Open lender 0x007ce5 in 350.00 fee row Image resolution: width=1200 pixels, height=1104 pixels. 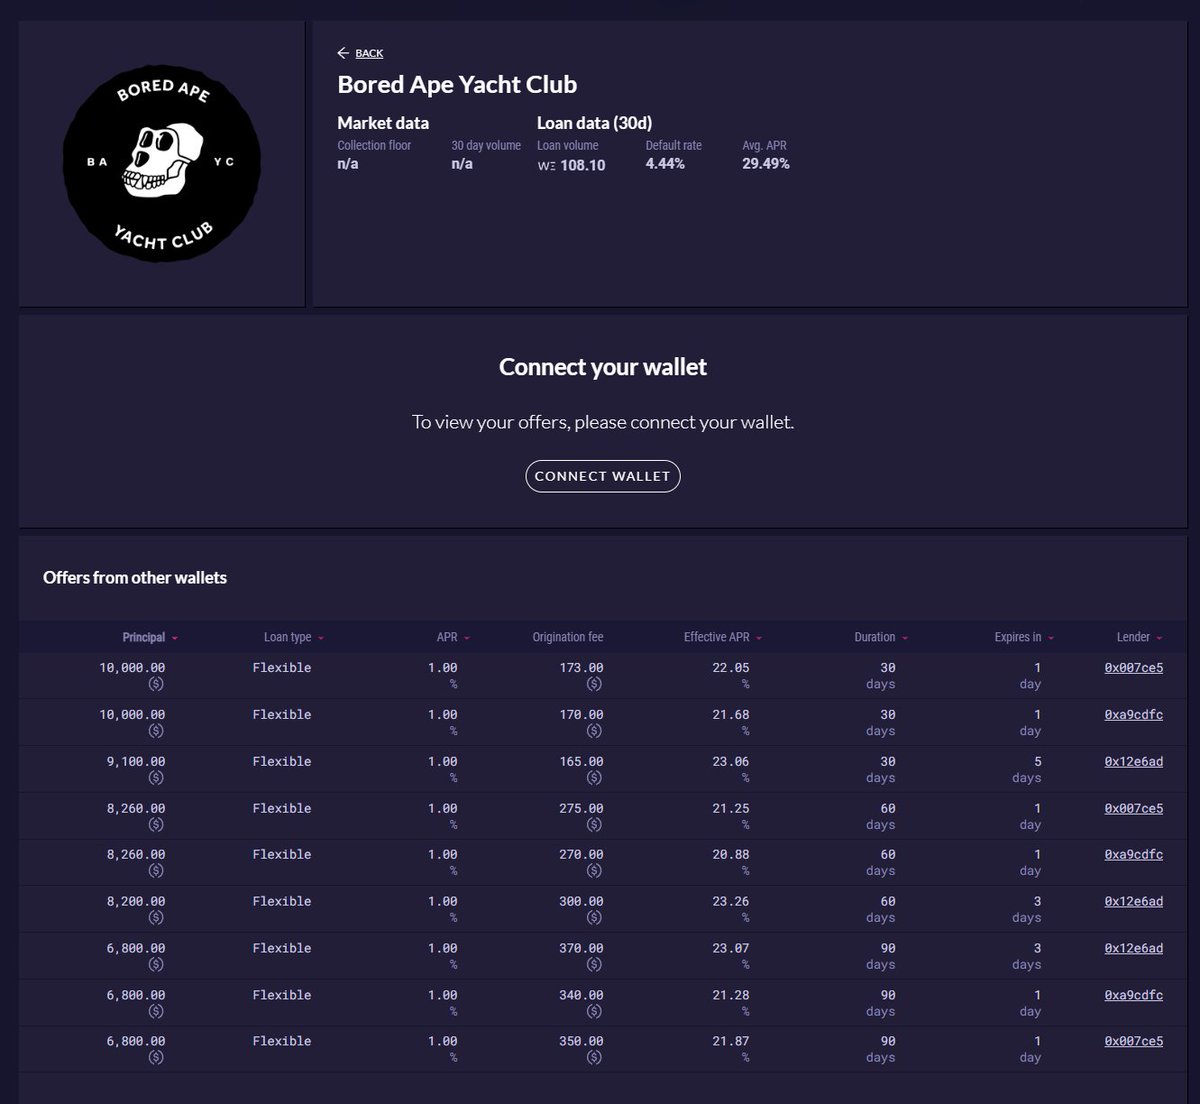(x=1134, y=1042)
